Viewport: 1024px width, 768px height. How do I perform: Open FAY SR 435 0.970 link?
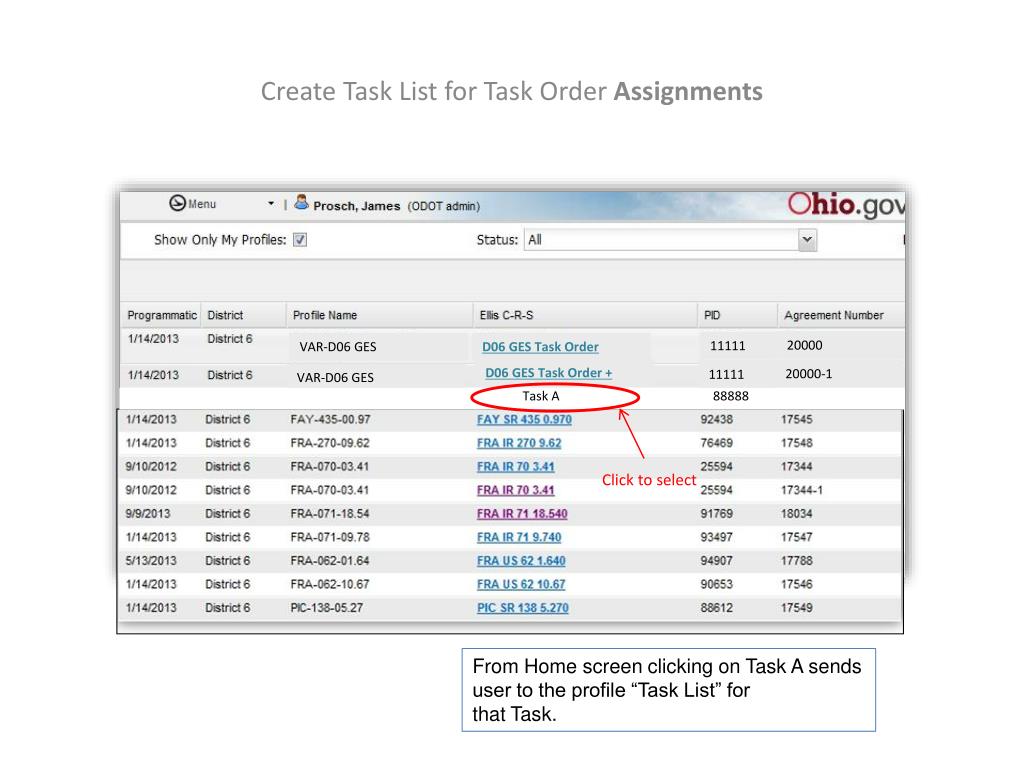(524, 419)
